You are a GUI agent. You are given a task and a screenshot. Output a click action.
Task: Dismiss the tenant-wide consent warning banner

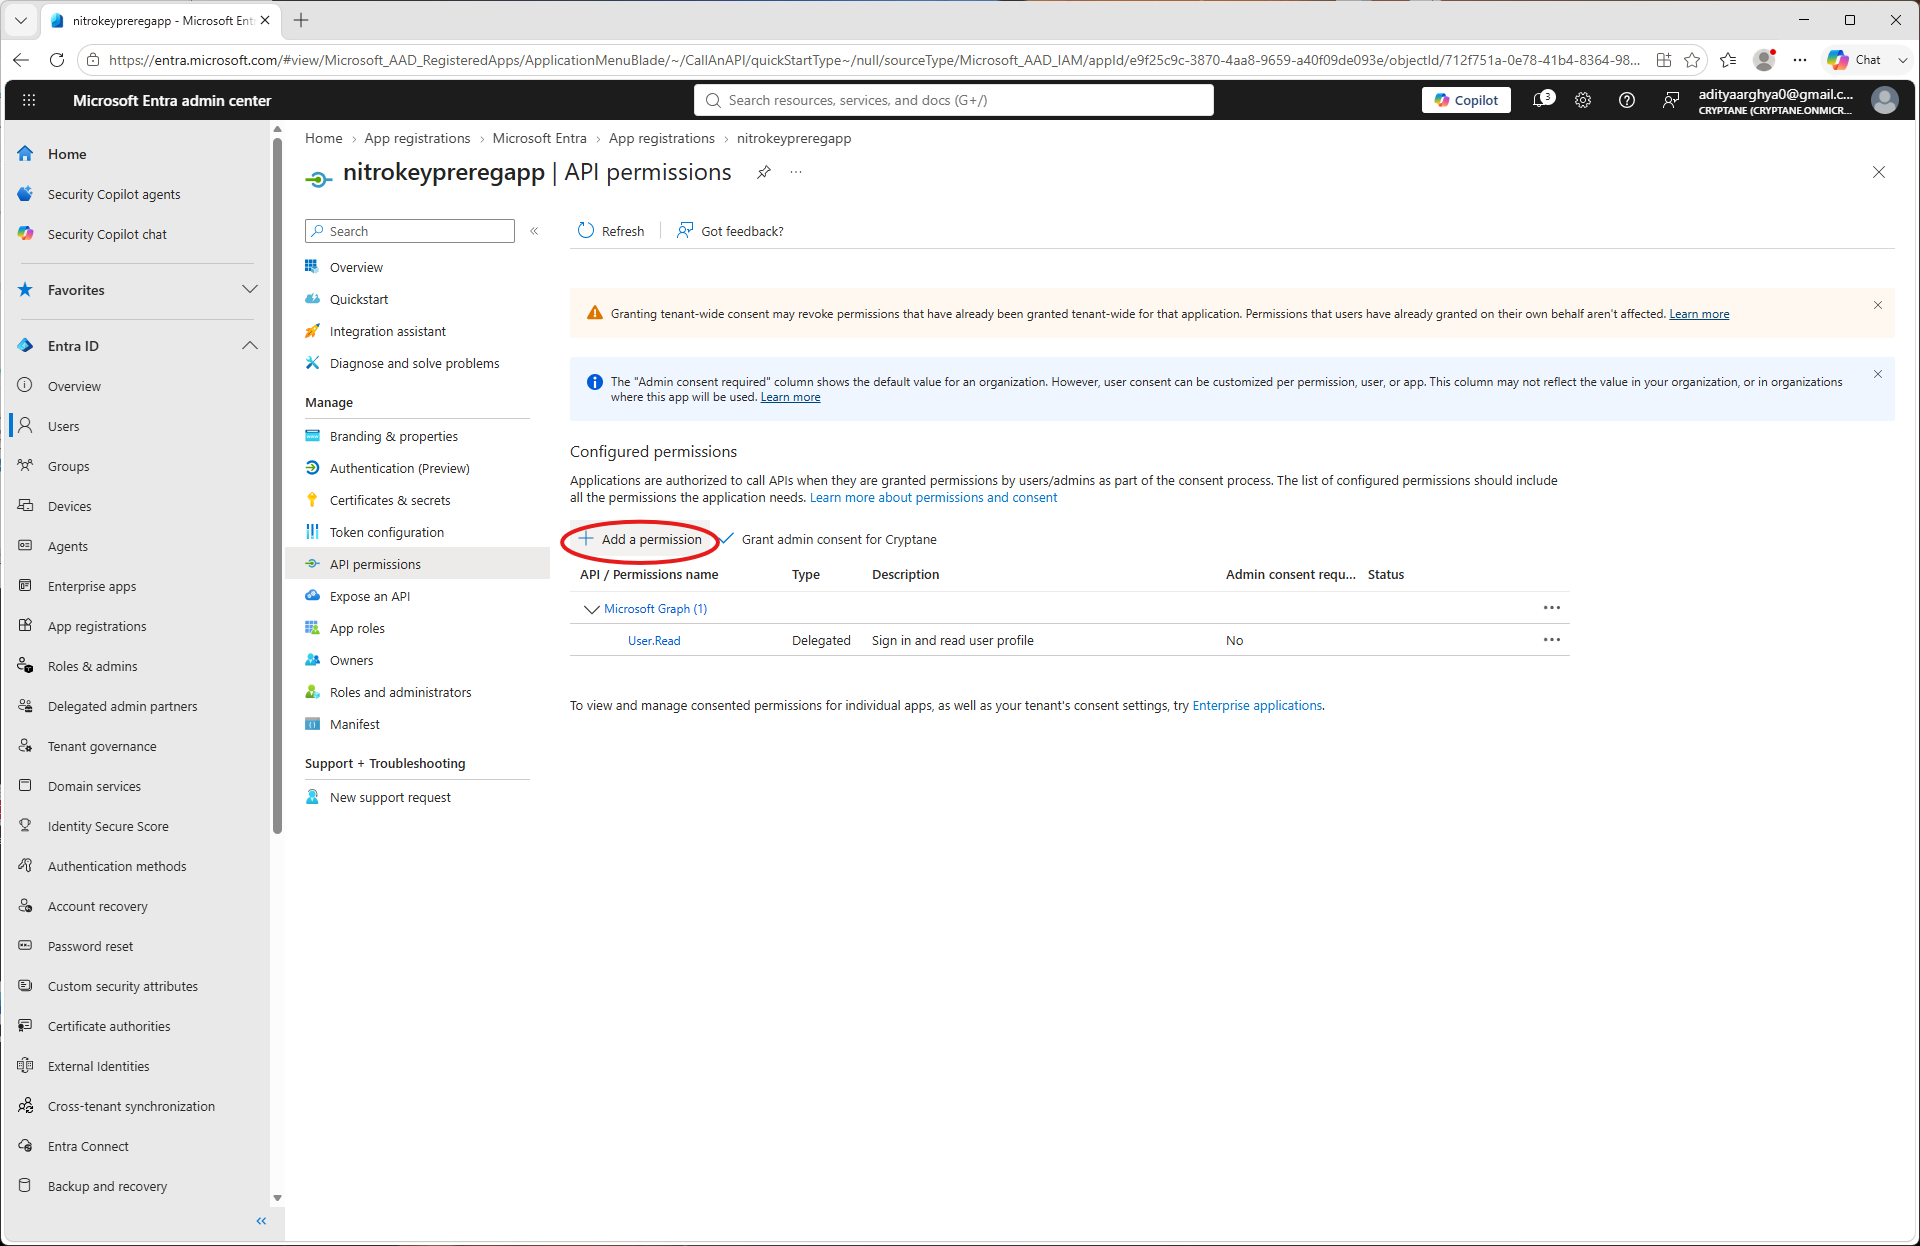(1878, 305)
